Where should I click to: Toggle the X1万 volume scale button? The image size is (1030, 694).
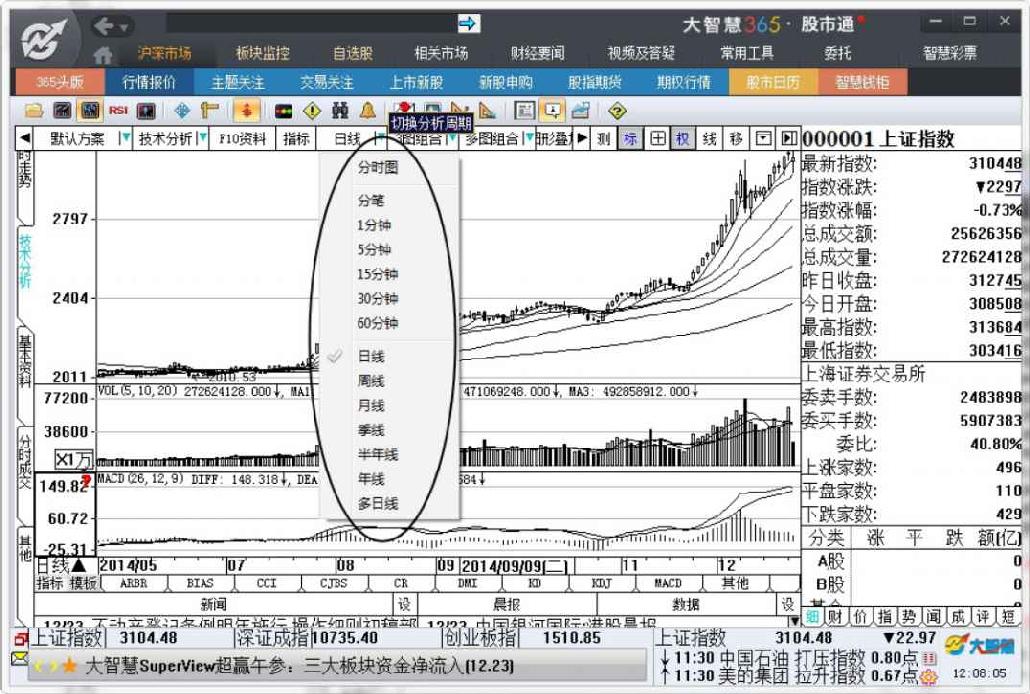tap(73, 459)
